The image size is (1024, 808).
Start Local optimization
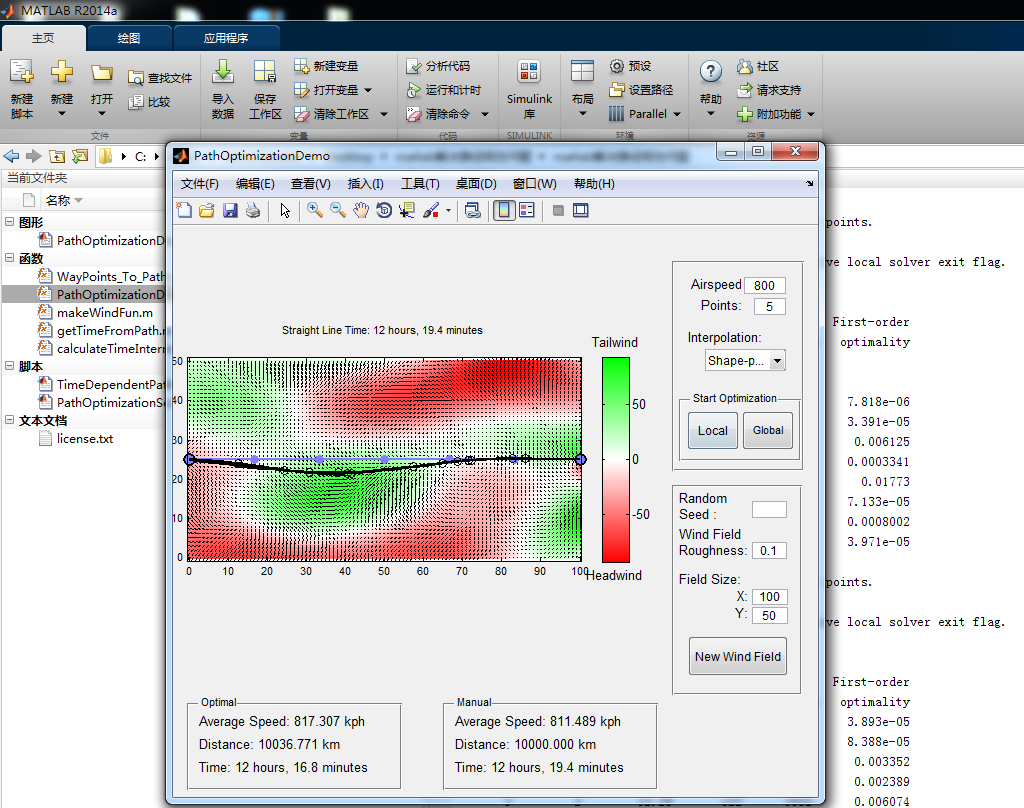pyautogui.click(x=712, y=430)
